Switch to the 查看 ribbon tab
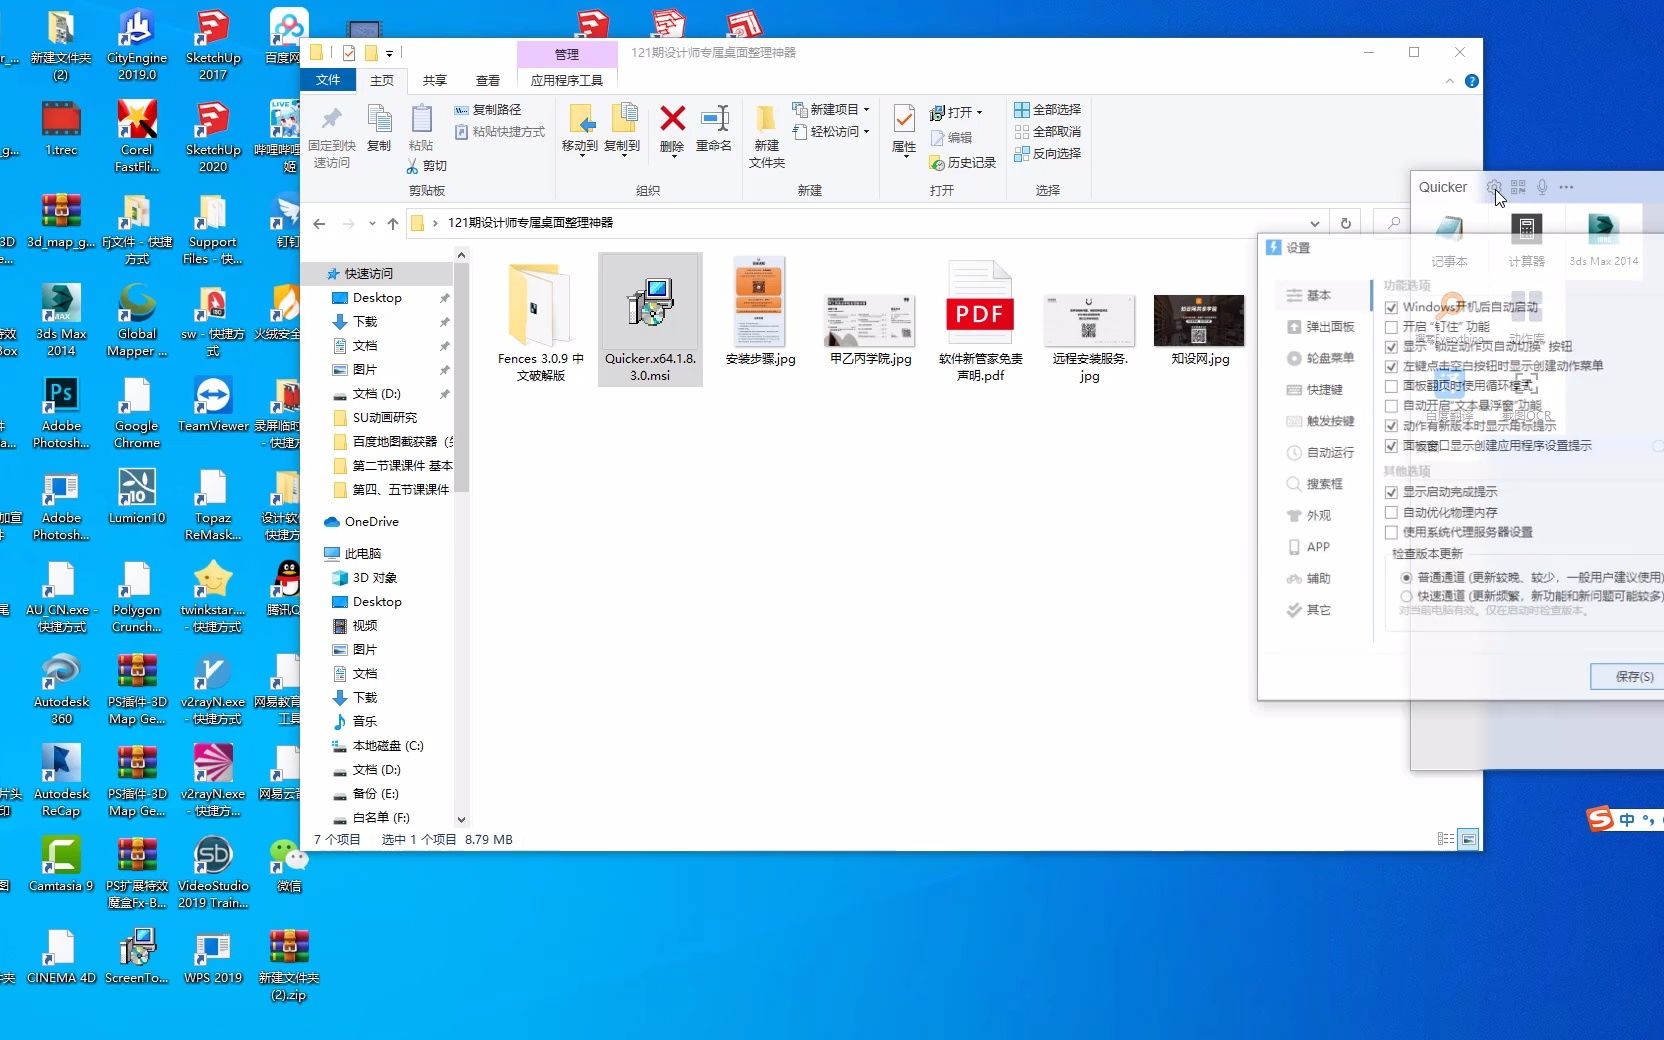This screenshot has height=1040, width=1664. pyautogui.click(x=487, y=80)
